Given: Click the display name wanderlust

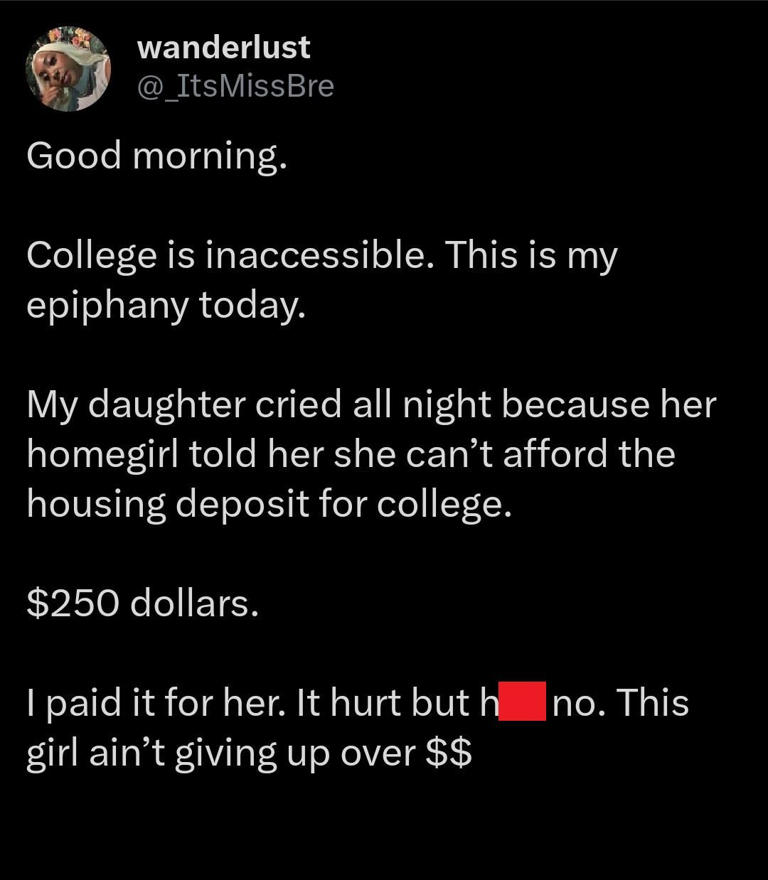Looking at the screenshot, I should [x=223, y=46].
